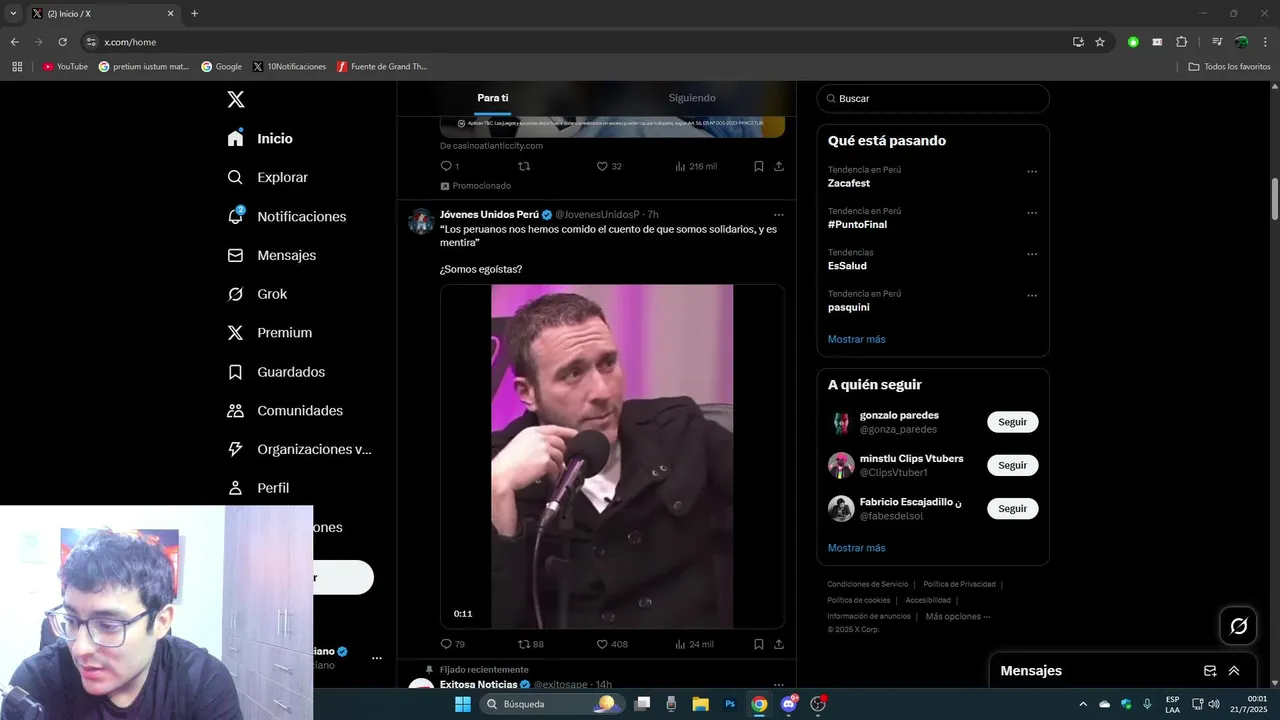
Task: Open account menu three dots in sidebar
Action: [377, 658]
